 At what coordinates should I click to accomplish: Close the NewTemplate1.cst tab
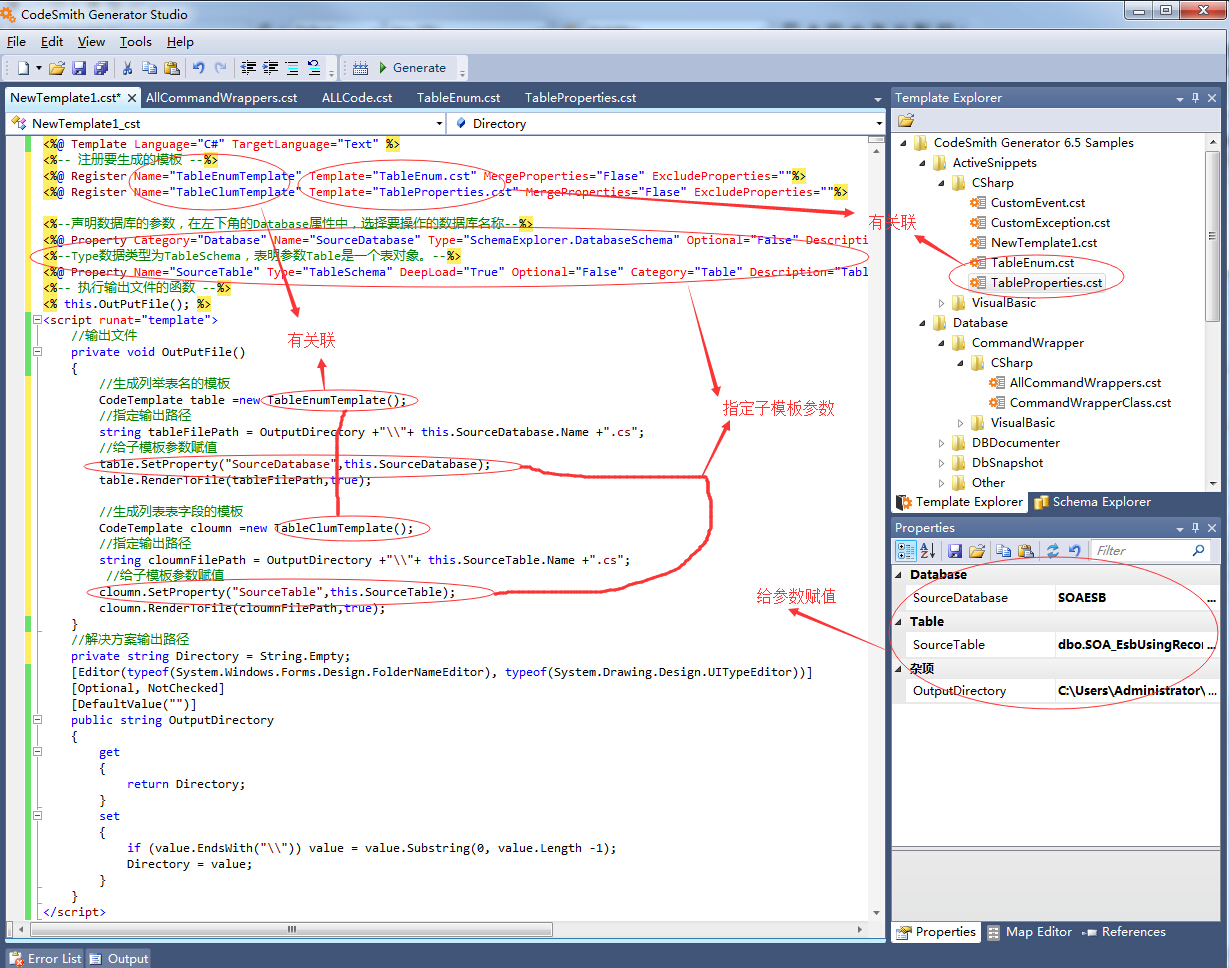coord(131,97)
